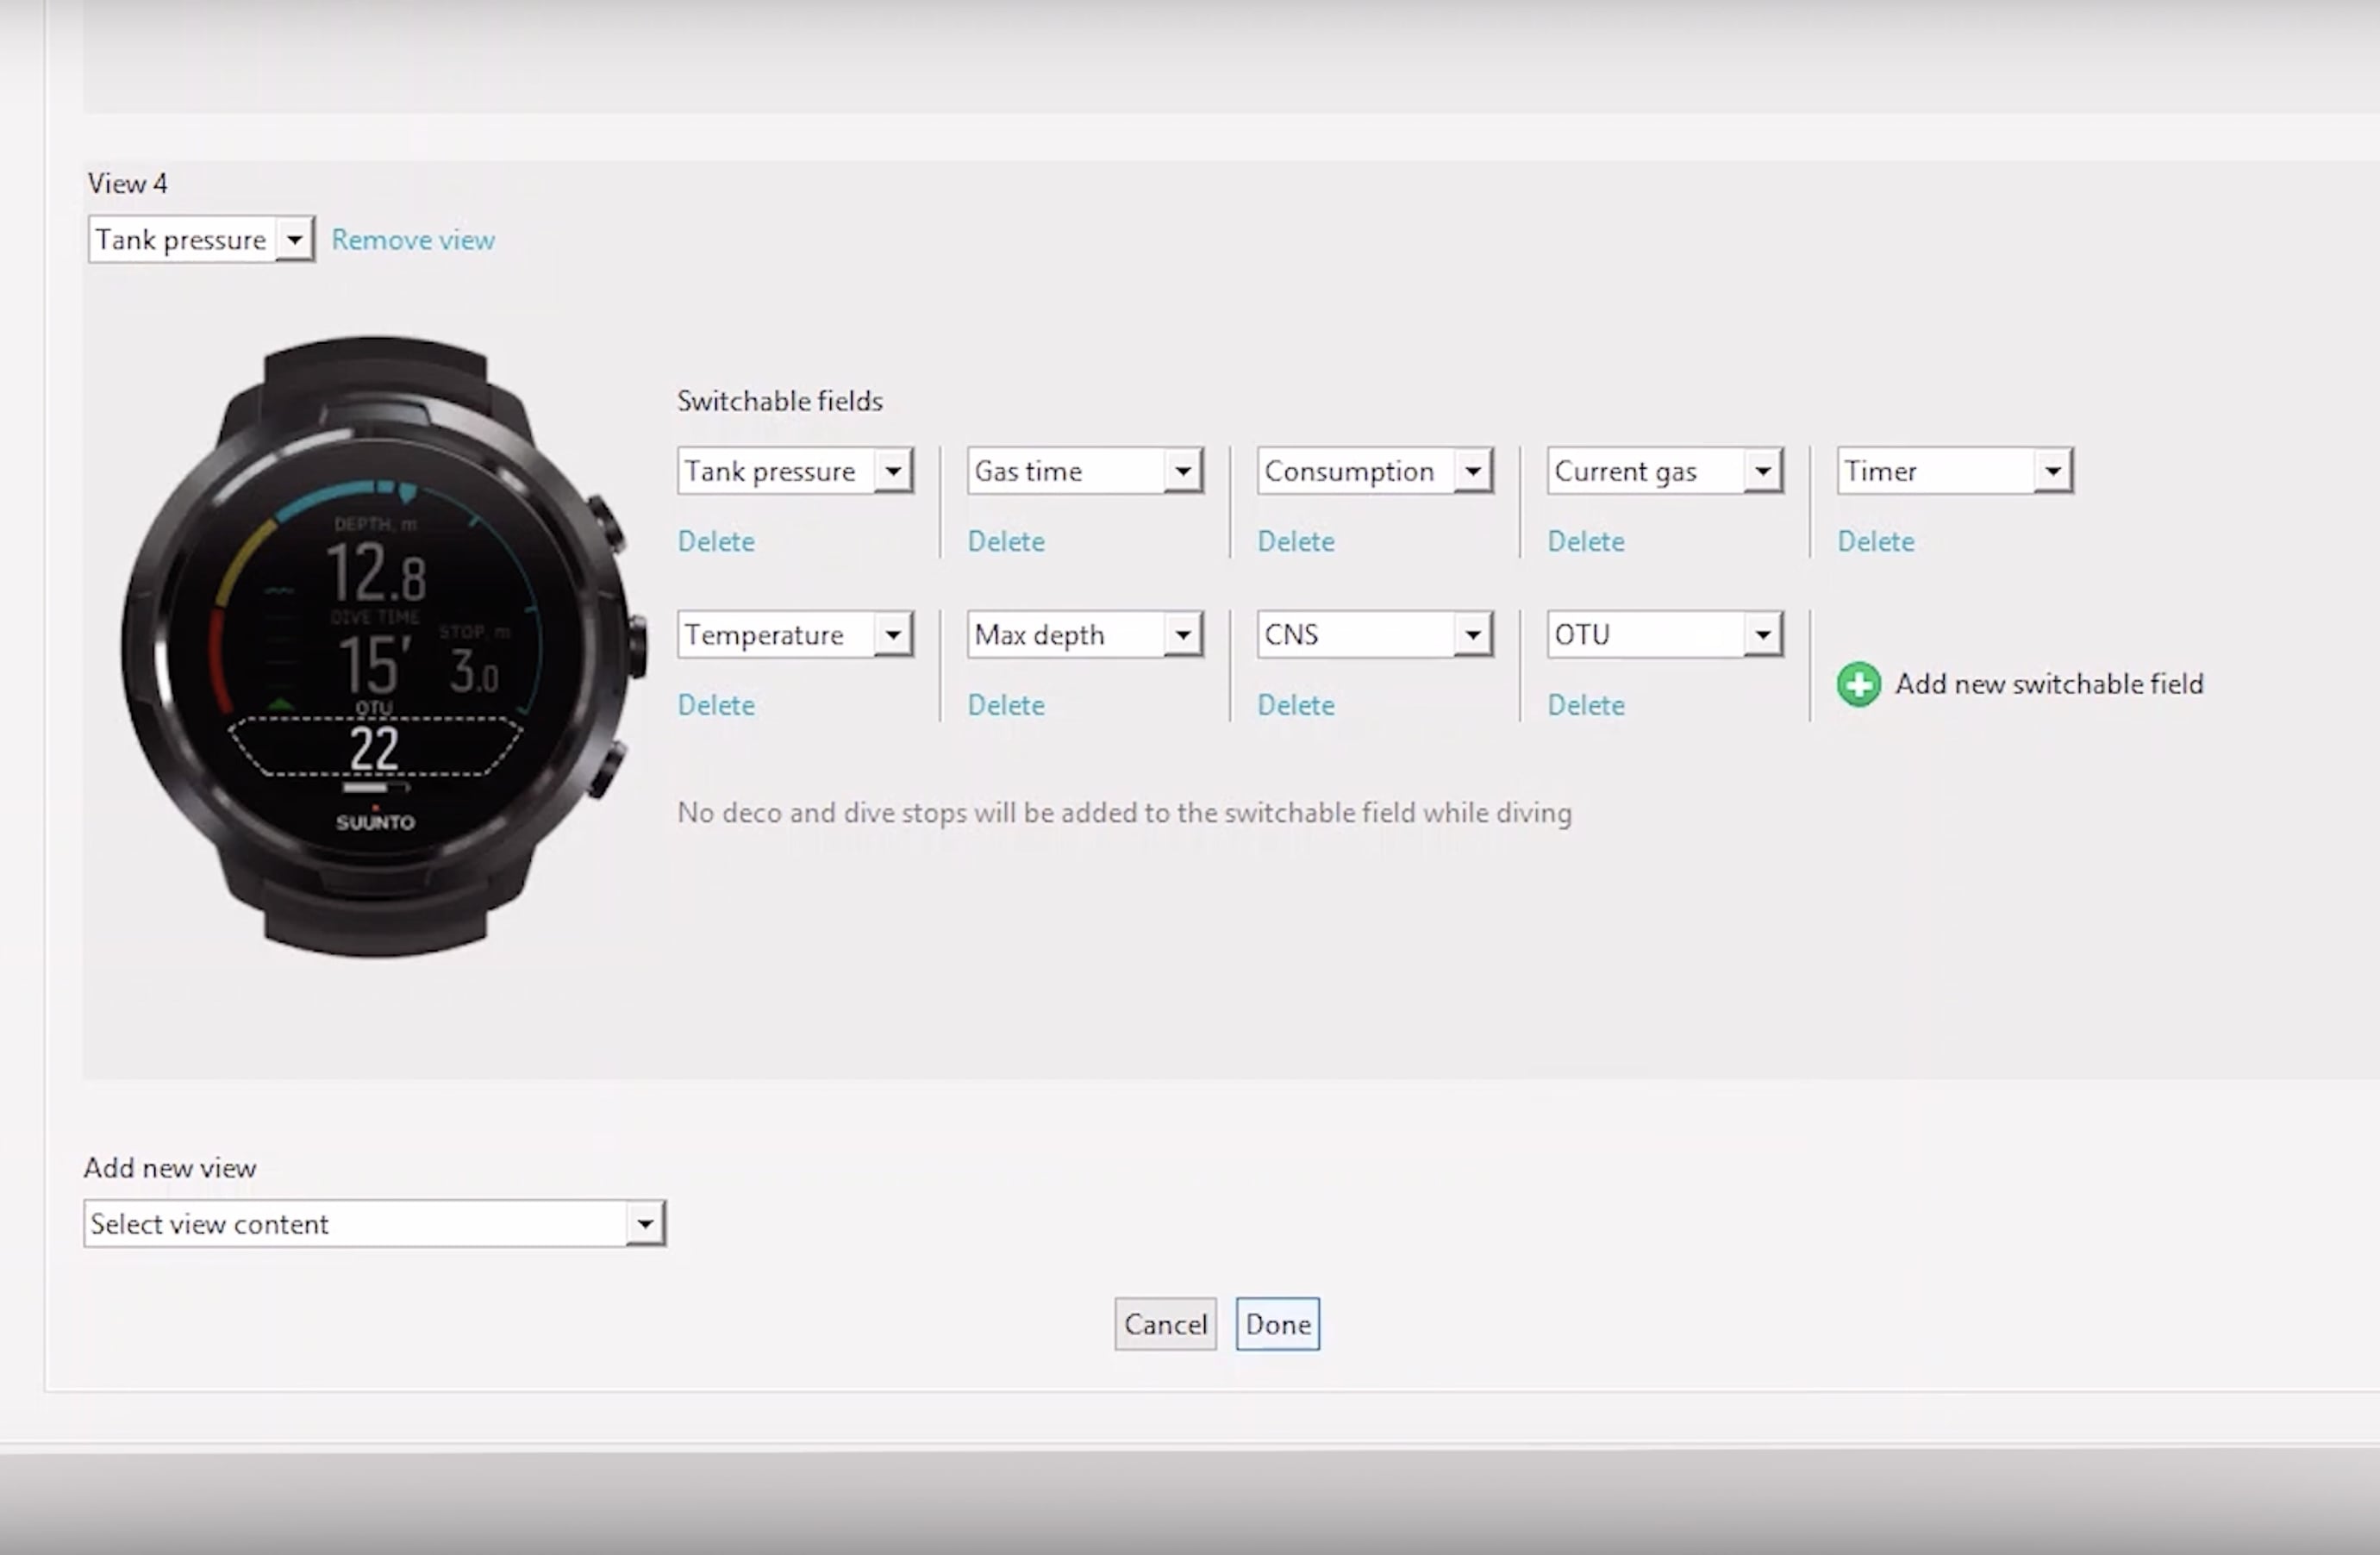Click the Done button to save settings
Screen dimensions: 2380x1555
pos(1278,1324)
